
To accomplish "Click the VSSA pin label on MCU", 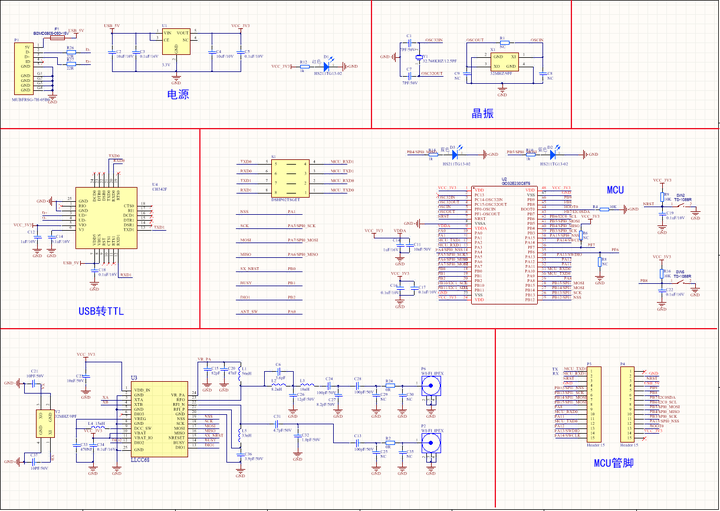I will (x=479, y=224).
